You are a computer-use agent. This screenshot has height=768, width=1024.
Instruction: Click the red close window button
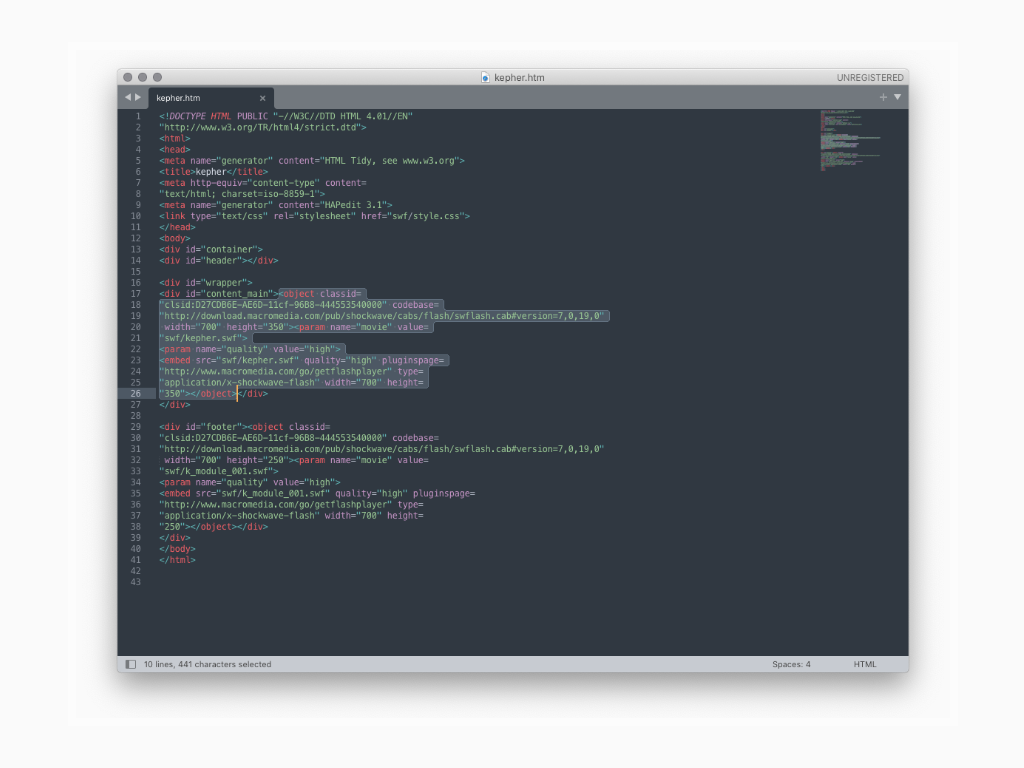pos(128,77)
